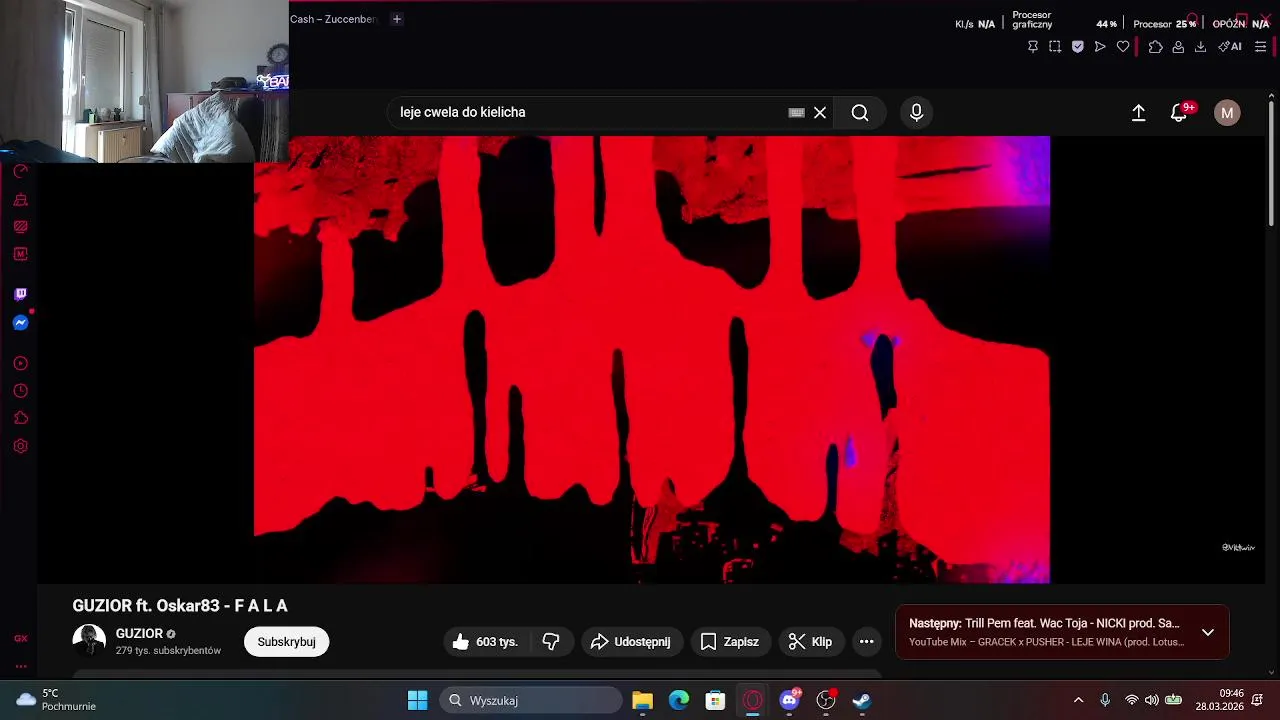Open the Opera snapshot capture tool
Screen dimensions: 1280x720
pyautogui.click(x=1055, y=47)
